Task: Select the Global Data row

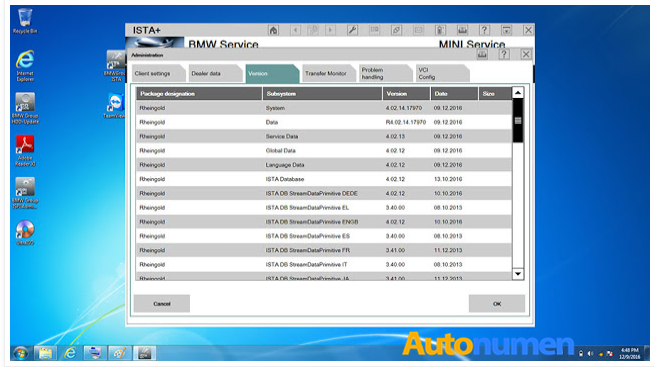Action: click(324, 151)
